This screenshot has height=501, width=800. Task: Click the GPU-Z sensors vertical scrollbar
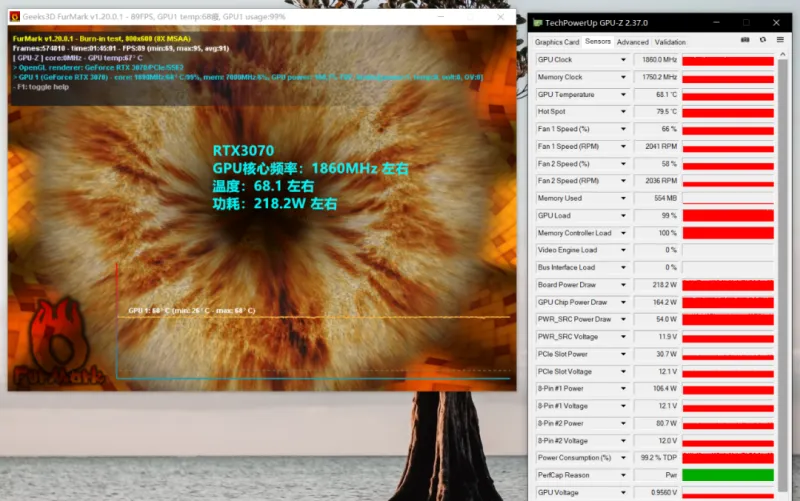point(783,275)
